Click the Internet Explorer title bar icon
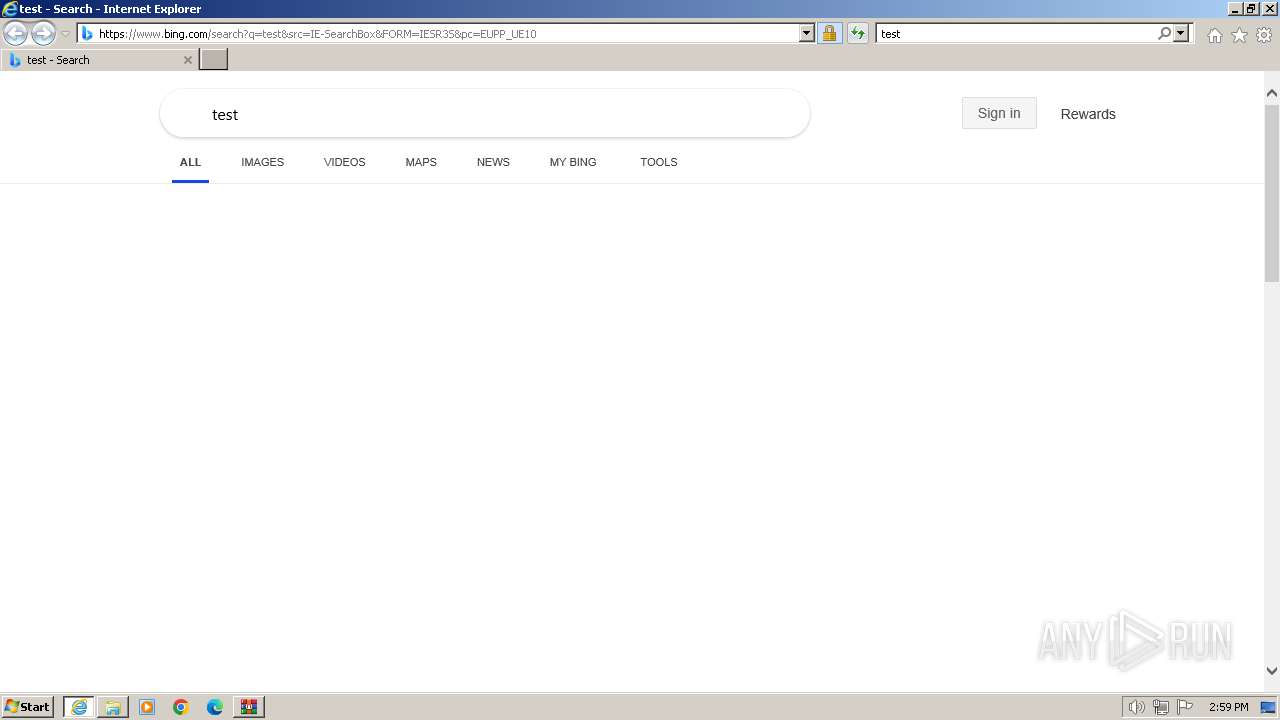Screen dimensions: 1280x720 pyautogui.click(x=10, y=9)
